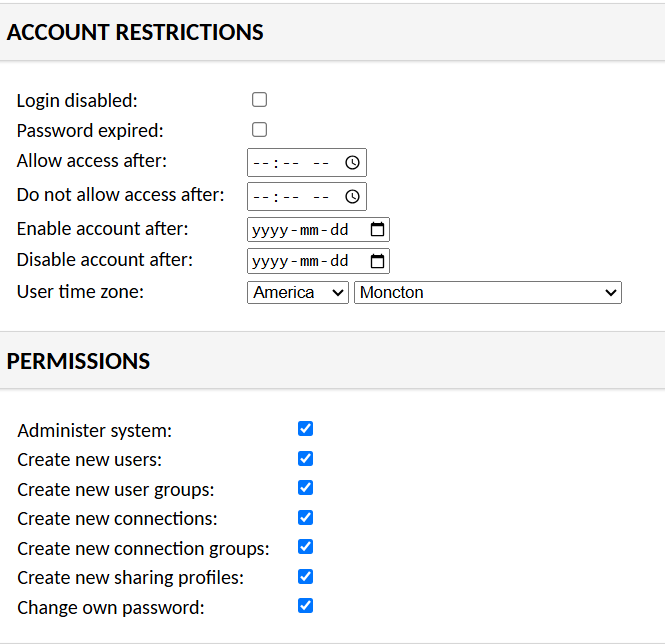The image size is (665, 644).
Task: Focus the Do not allow access after time input
Action: (292, 197)
